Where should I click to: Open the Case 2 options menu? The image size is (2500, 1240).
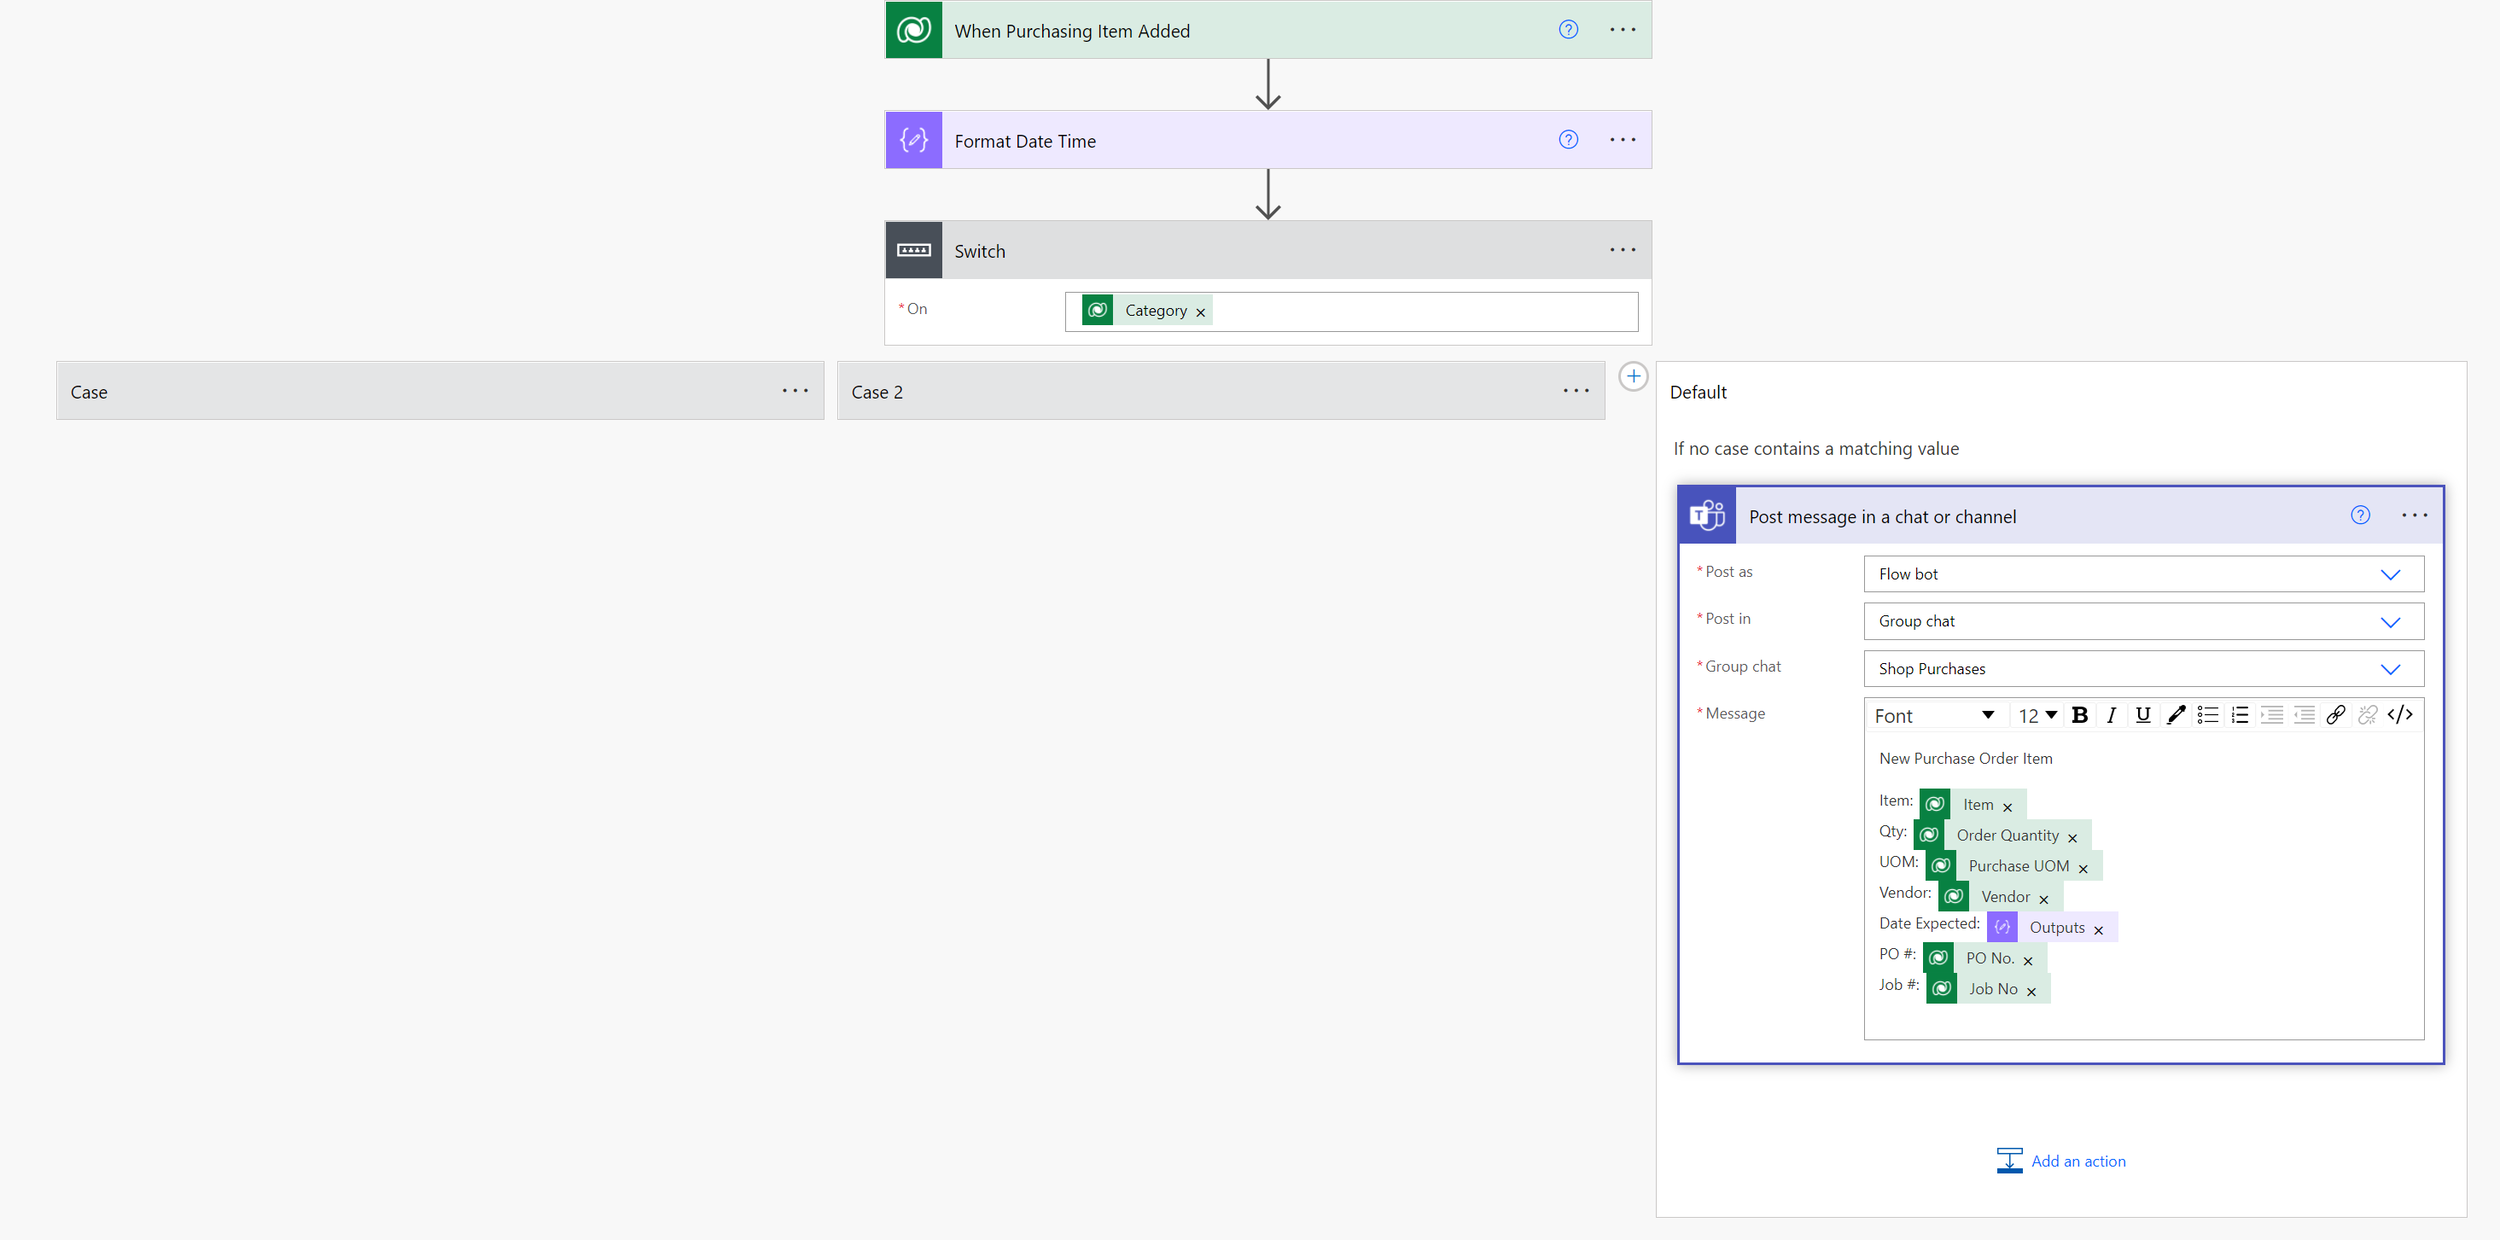click(x=1576, y=391)
